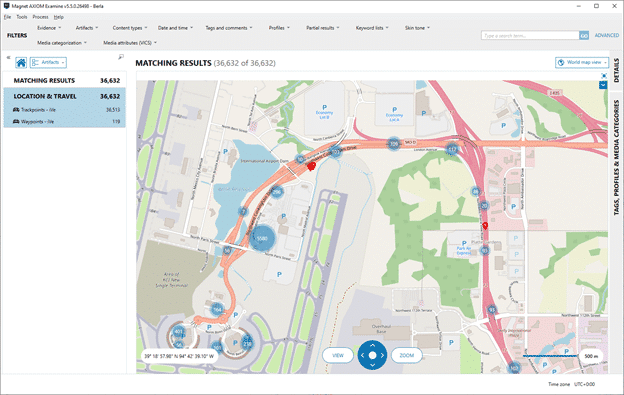
Task: Open ADVANCED search link
Action: (x=607, y=35)
